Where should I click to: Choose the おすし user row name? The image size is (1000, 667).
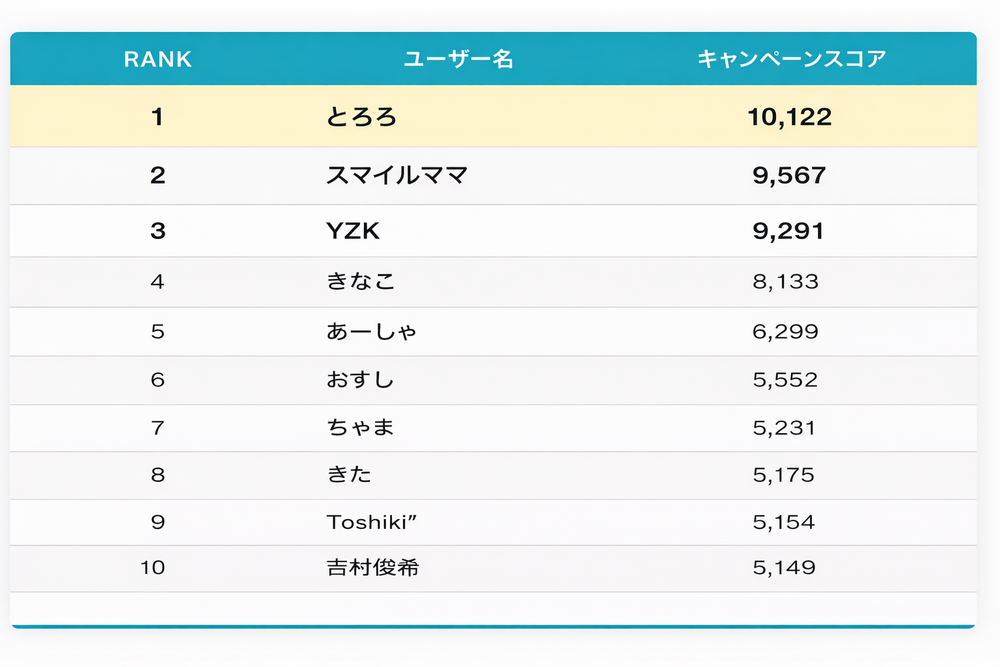[x=360, y=380]
